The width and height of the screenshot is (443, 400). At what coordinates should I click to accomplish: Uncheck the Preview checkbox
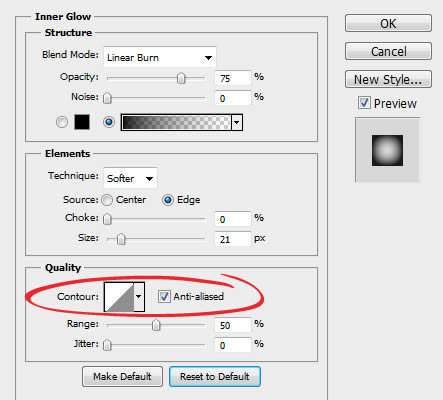pos(364,103)
